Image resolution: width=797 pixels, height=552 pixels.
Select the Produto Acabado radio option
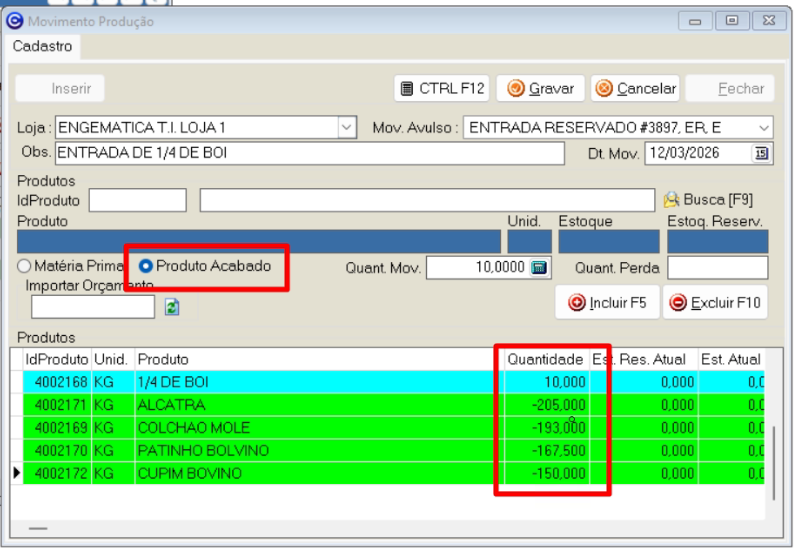pyautogui.click(x=146, y=266)
